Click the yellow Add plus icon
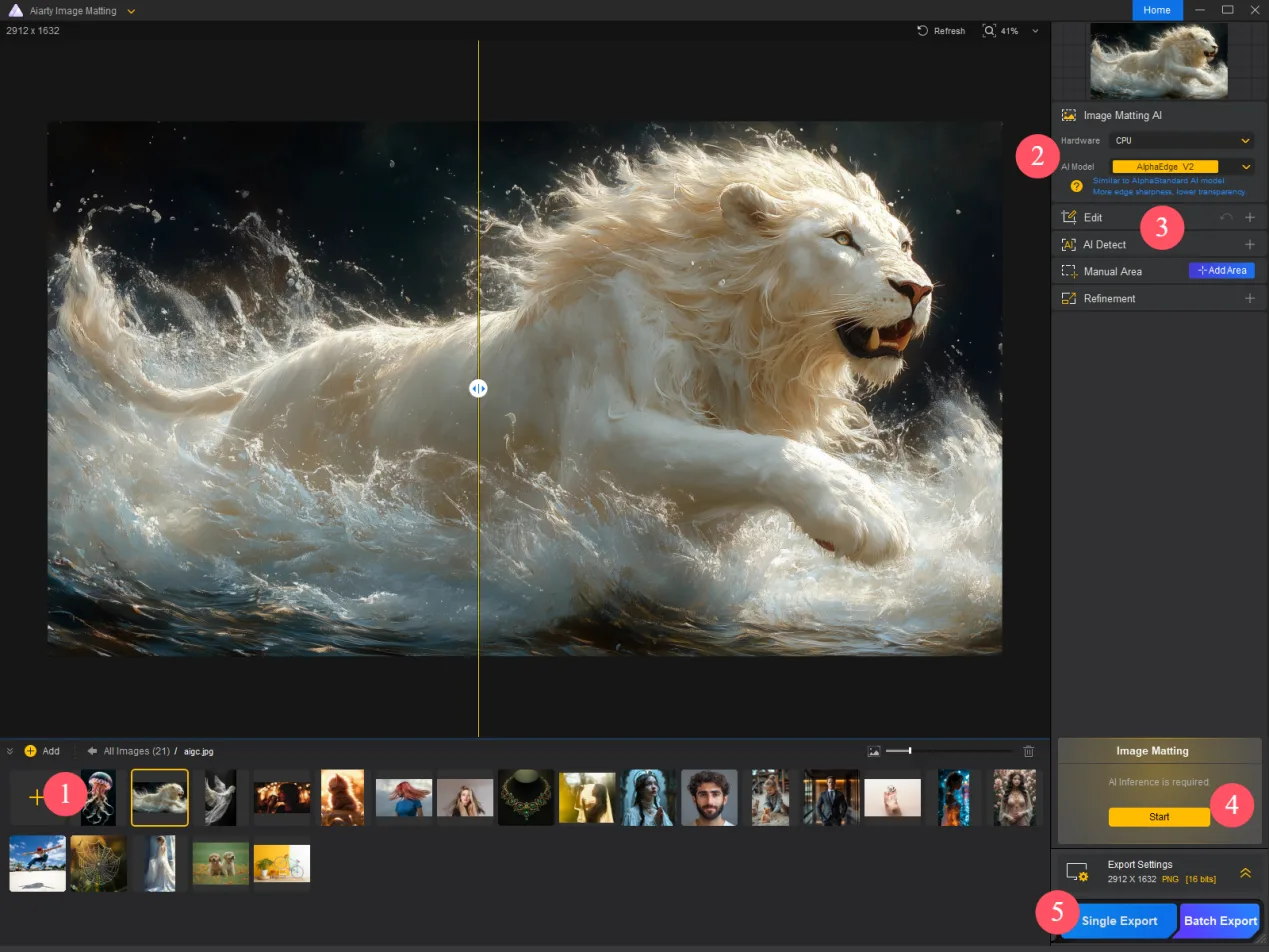 (30, 751)
